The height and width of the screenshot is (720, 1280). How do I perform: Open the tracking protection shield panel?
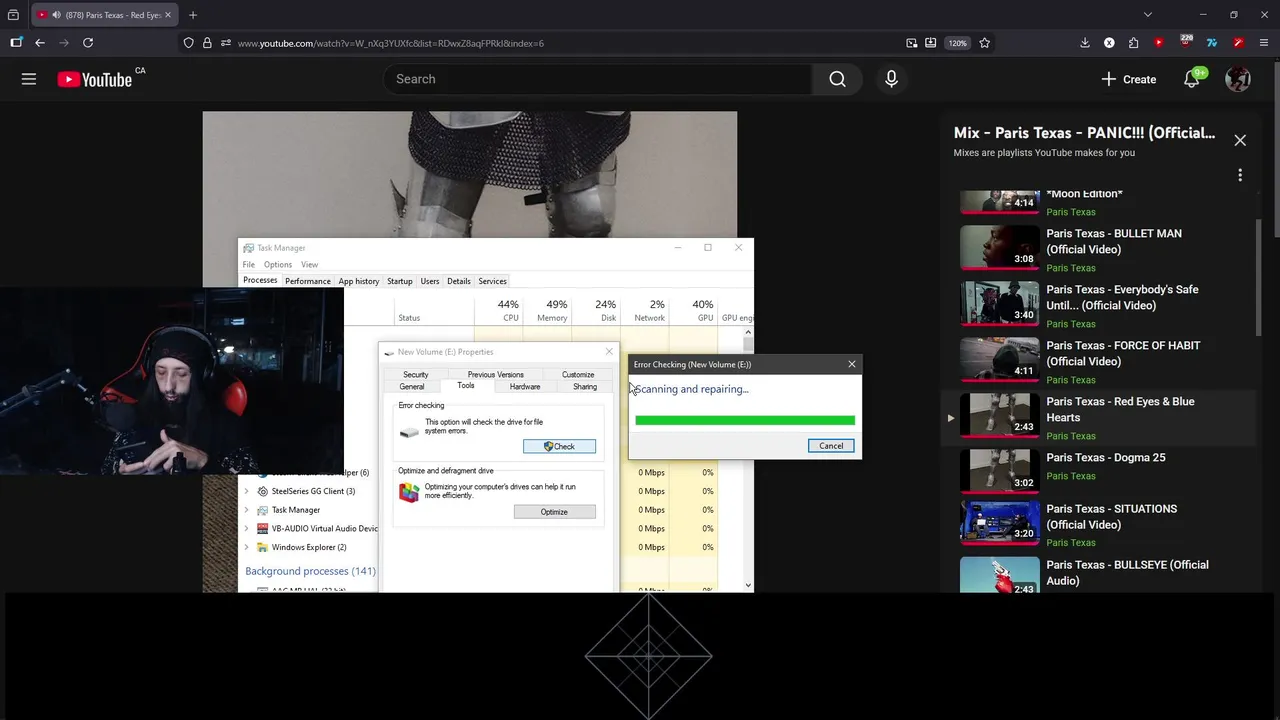click(x=188, y=43)
